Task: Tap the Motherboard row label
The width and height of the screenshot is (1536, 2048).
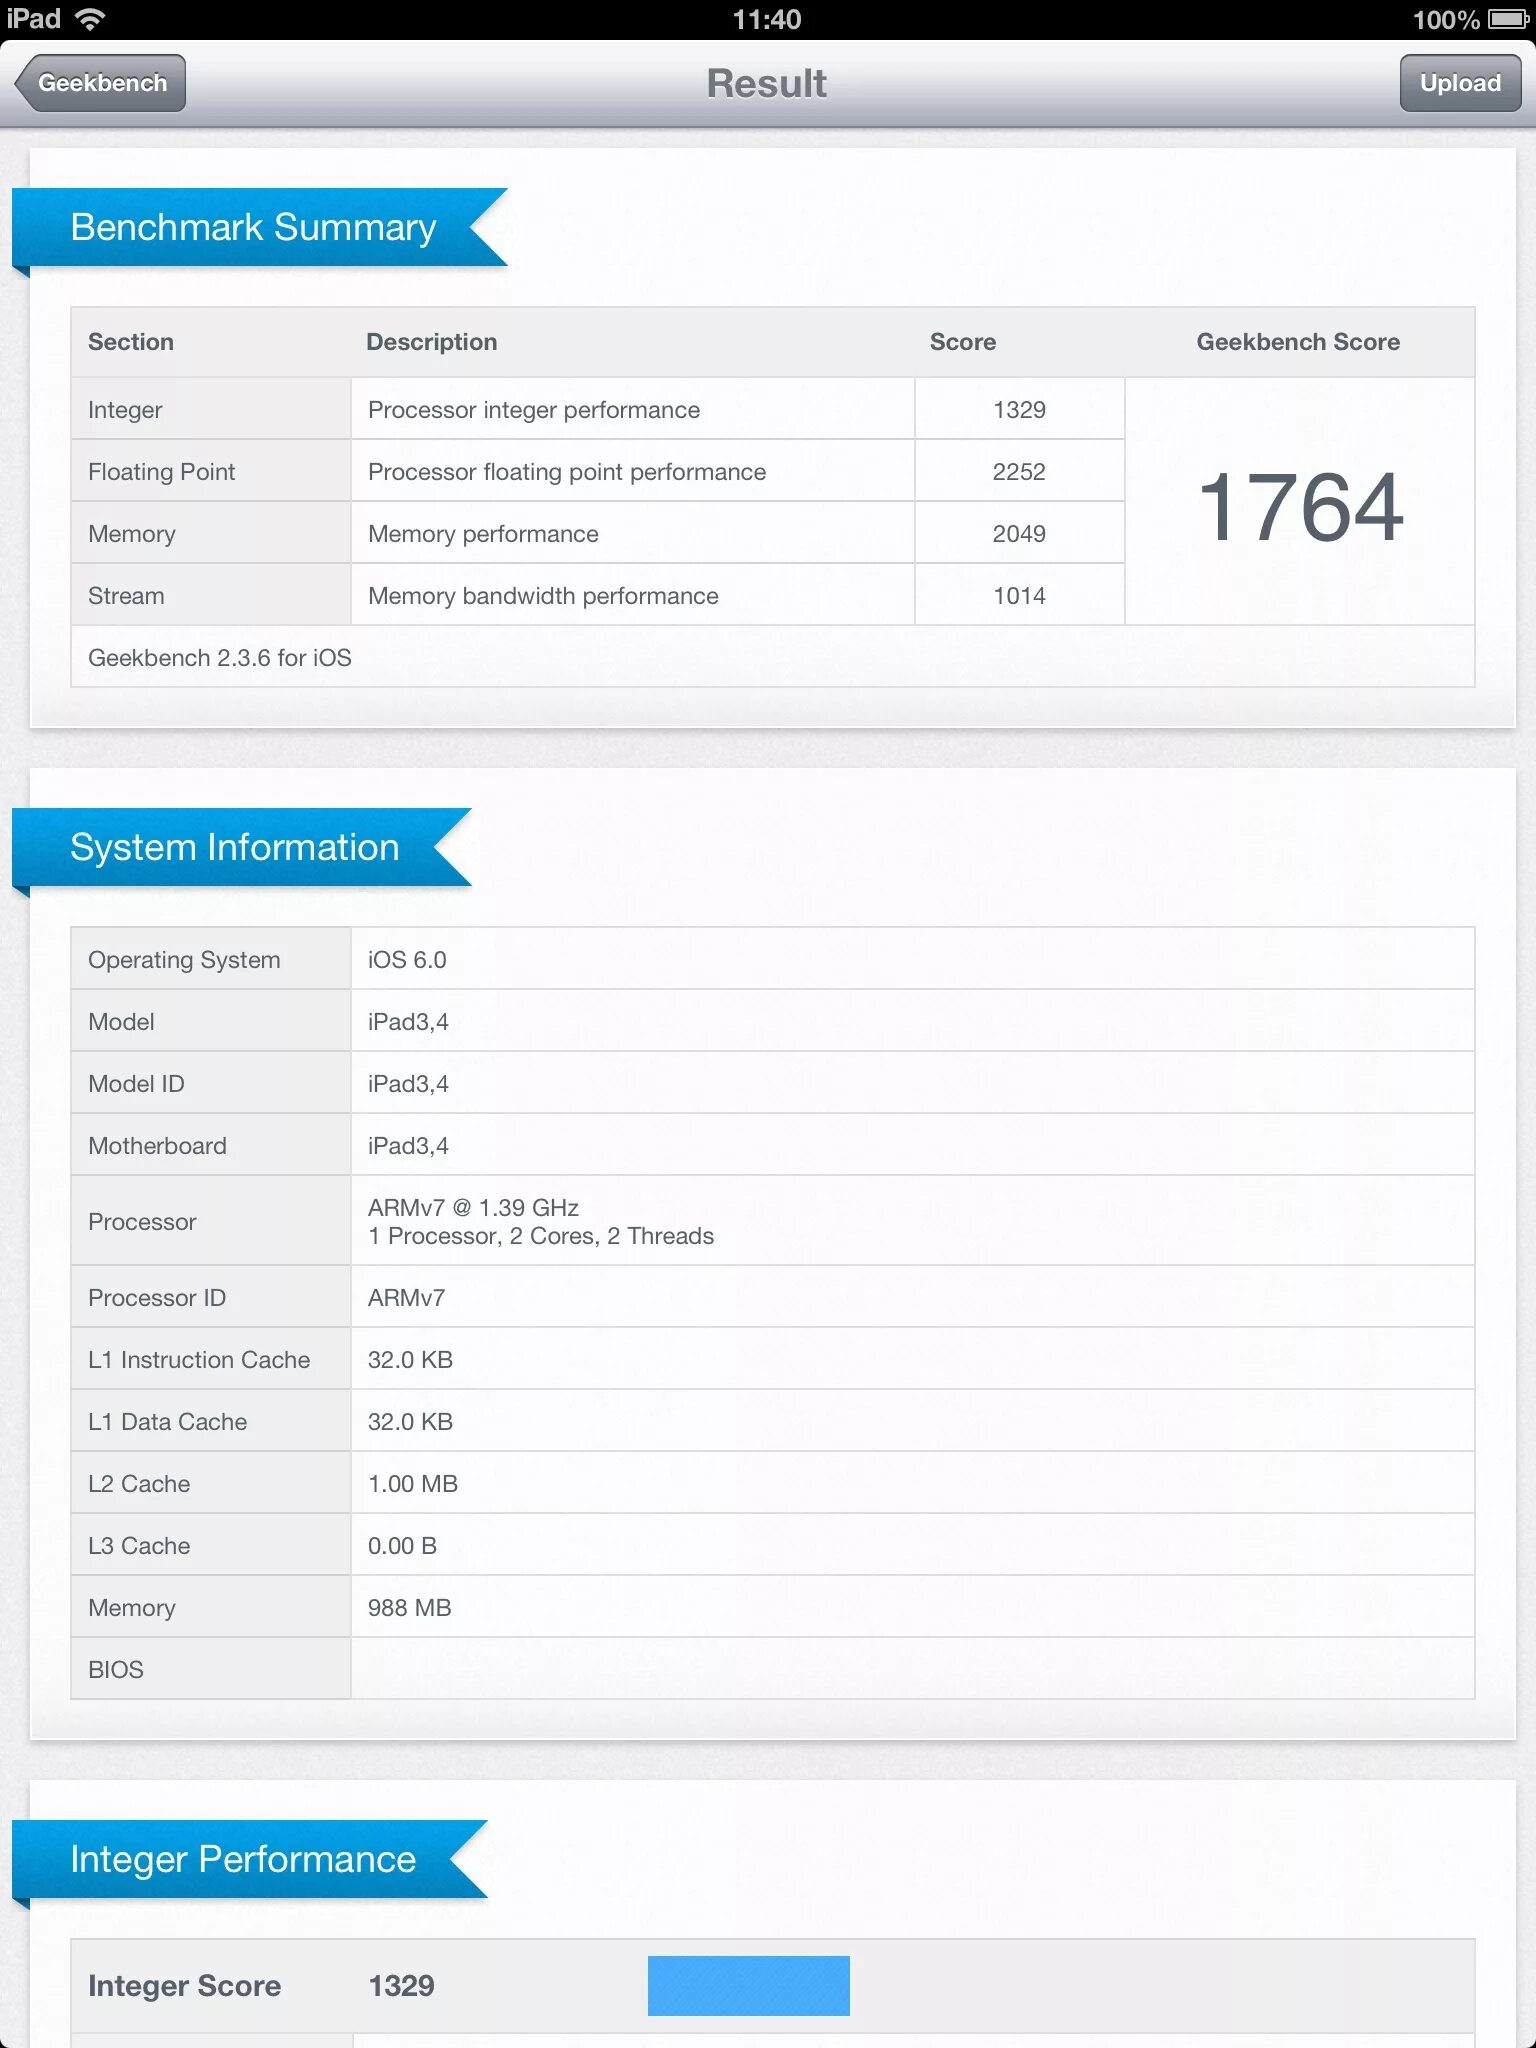Action: pos(157,1145)
